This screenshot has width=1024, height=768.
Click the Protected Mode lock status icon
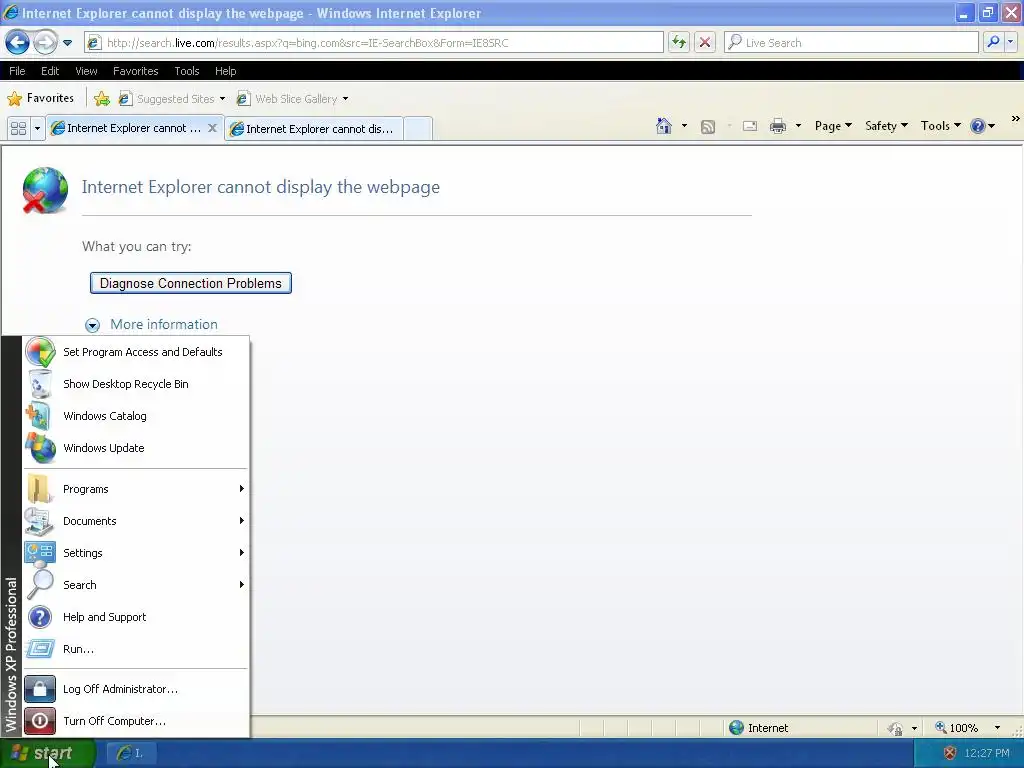(x=895, y=728)
